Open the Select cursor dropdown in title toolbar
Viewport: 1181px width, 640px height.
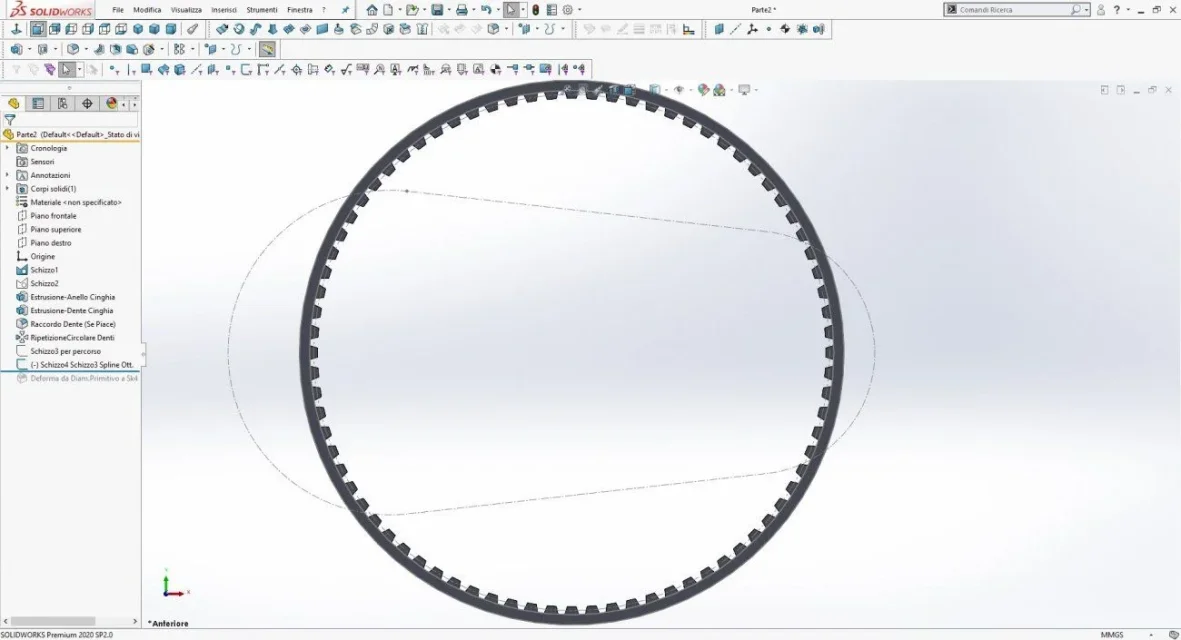click(523, 10)
